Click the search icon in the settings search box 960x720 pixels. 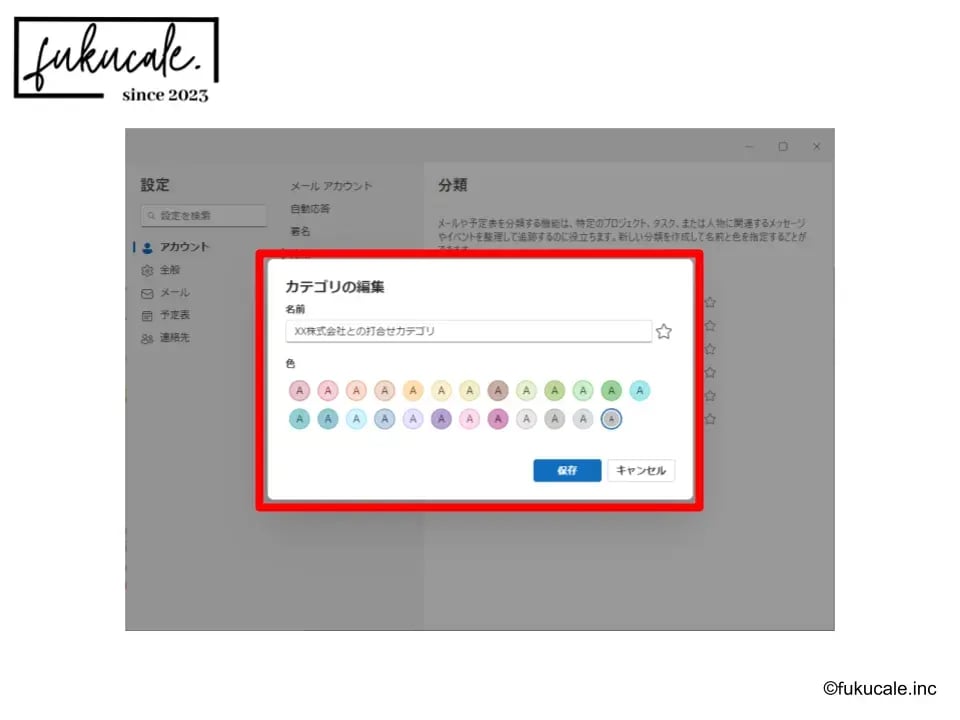tap(151, 216)
